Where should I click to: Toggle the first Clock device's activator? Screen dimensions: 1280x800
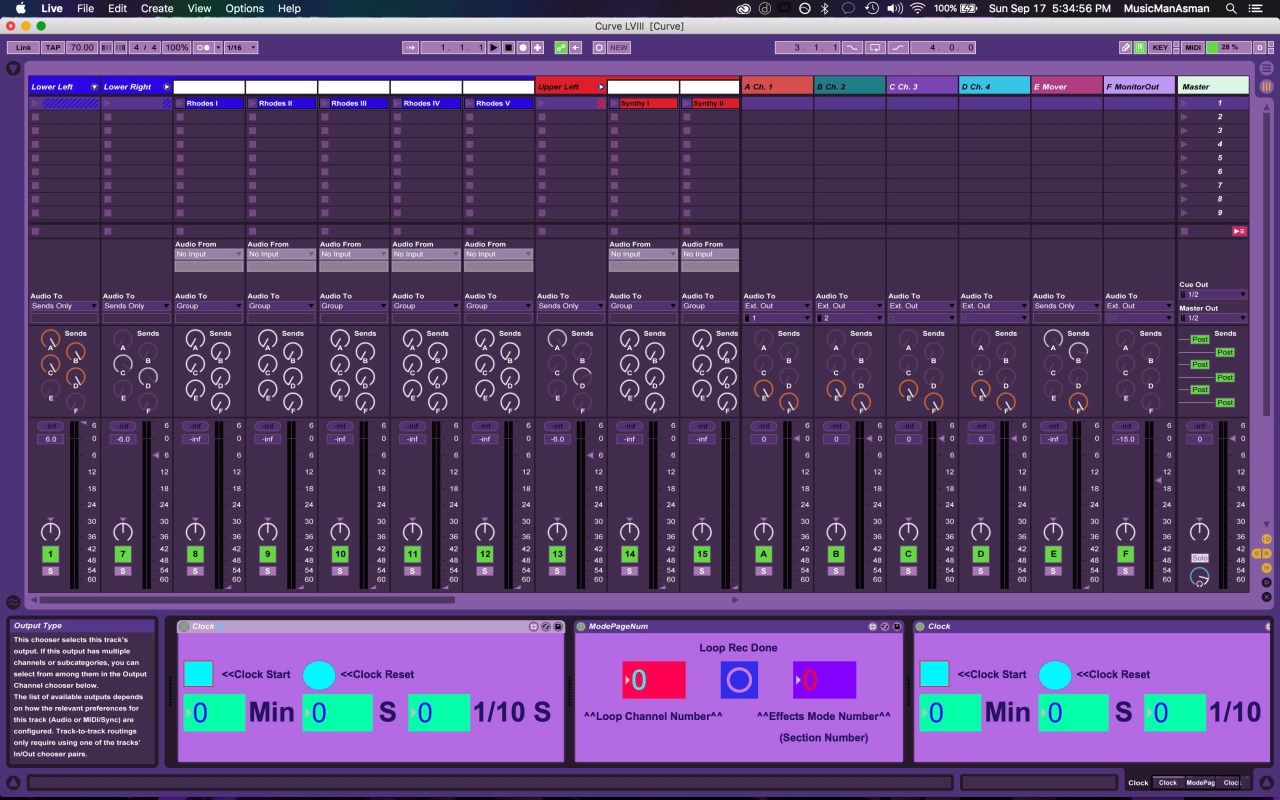tap(184, 627)
